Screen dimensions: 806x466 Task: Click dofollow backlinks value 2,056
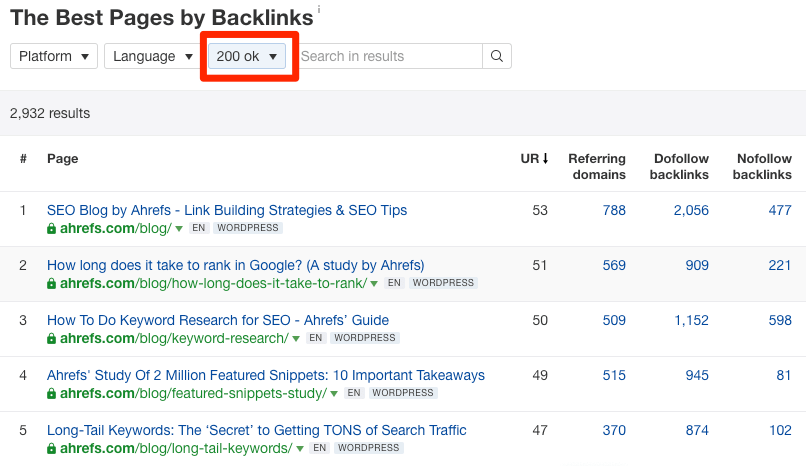[x=691, y=210]
